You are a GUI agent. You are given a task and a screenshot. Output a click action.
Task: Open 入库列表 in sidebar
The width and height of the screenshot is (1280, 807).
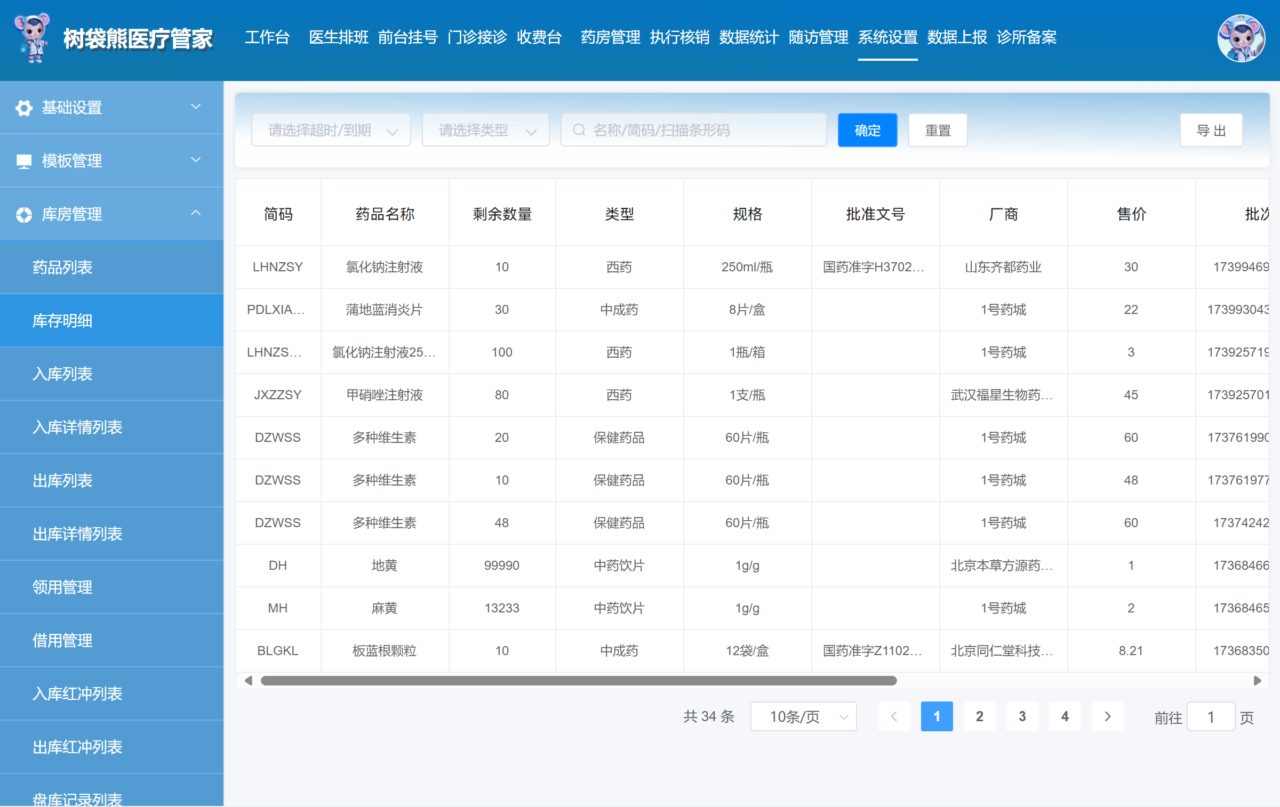[112, 374]
